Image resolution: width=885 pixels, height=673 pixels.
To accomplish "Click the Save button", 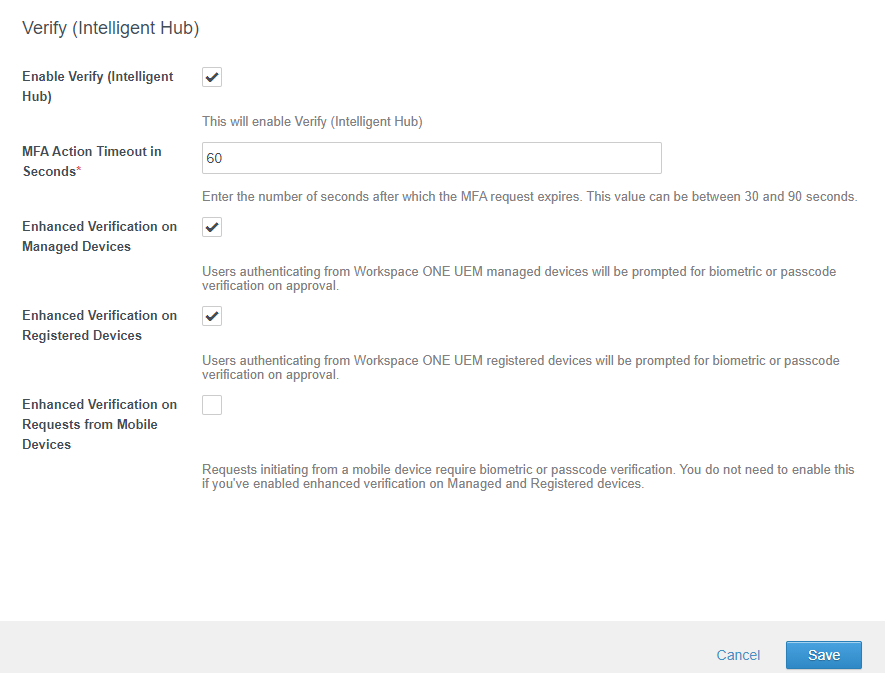I will pos(823,655).
